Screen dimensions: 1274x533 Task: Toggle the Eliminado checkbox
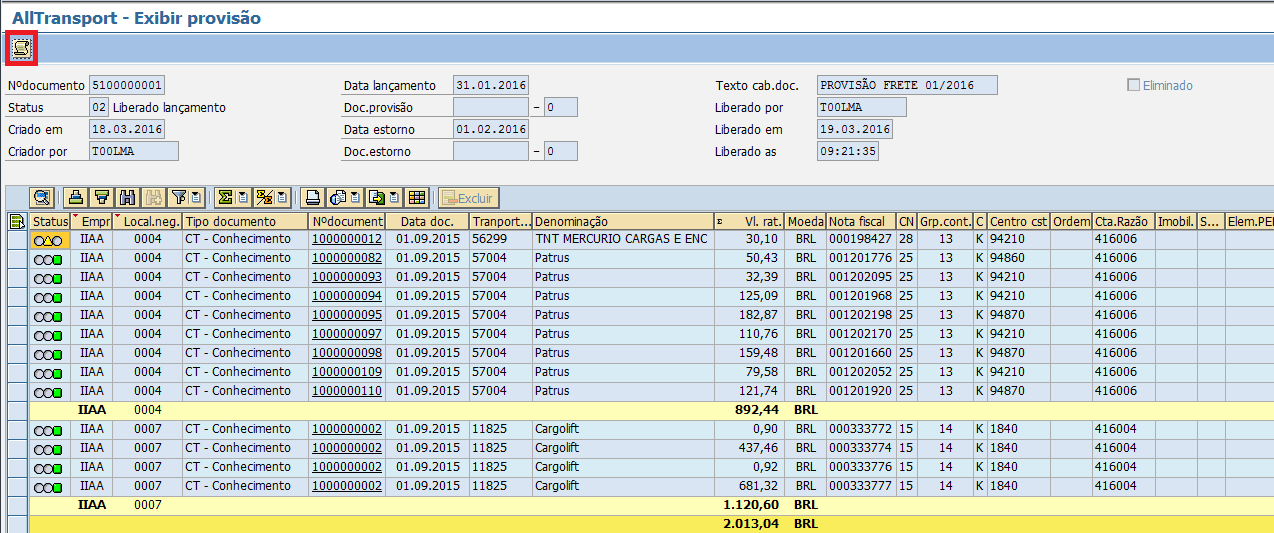point(1133,86)
